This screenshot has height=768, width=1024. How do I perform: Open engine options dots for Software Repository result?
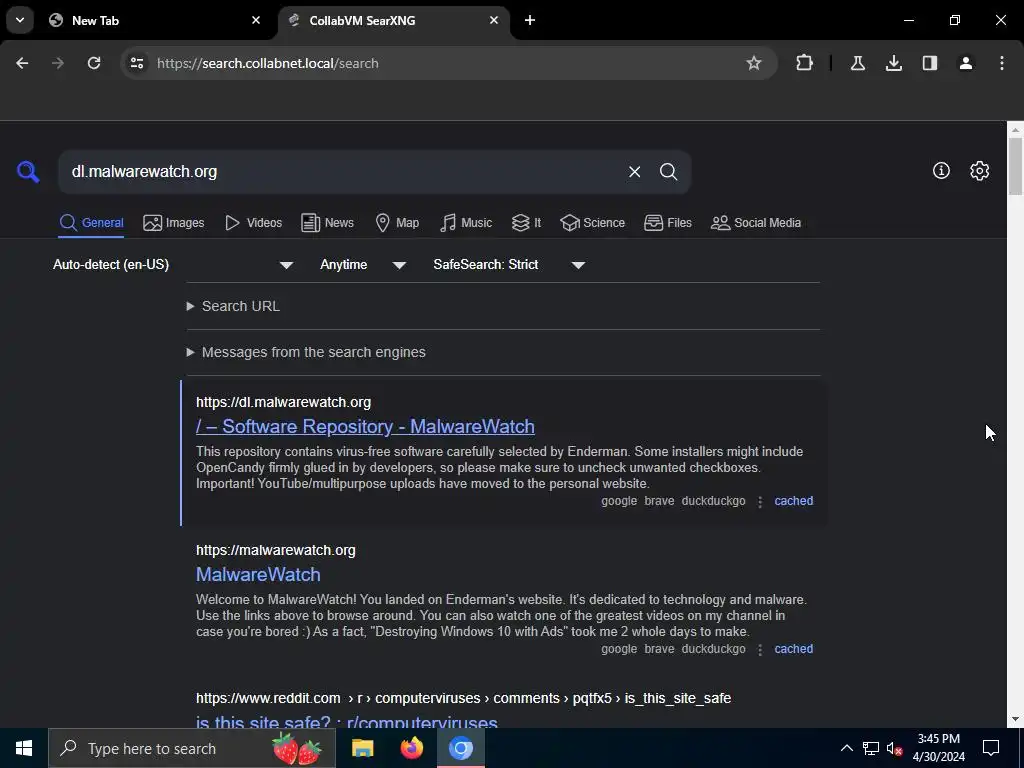coord(760,502)
